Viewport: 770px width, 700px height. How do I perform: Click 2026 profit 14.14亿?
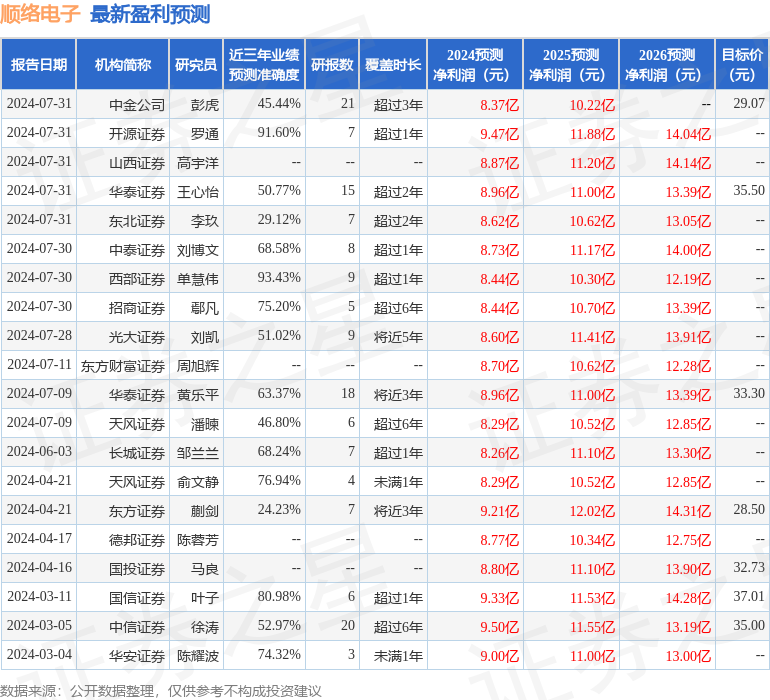tap(688, 163)
